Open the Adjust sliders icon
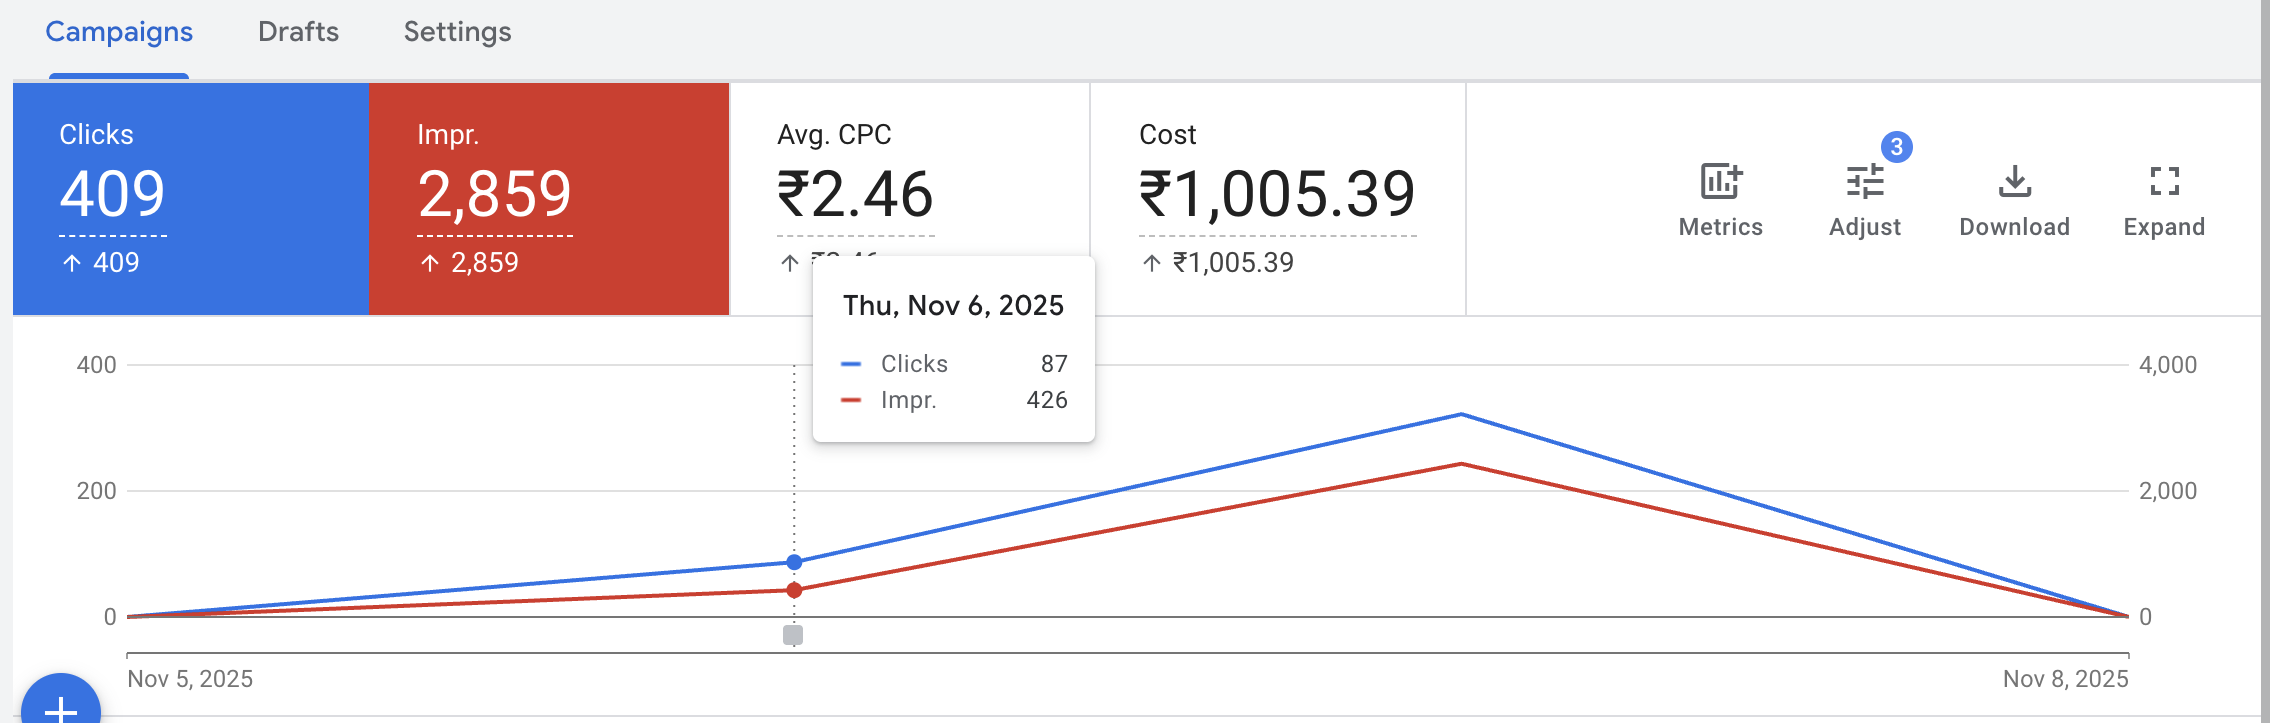This screenshot has width=2270, height=723. tap(1864, 182)
